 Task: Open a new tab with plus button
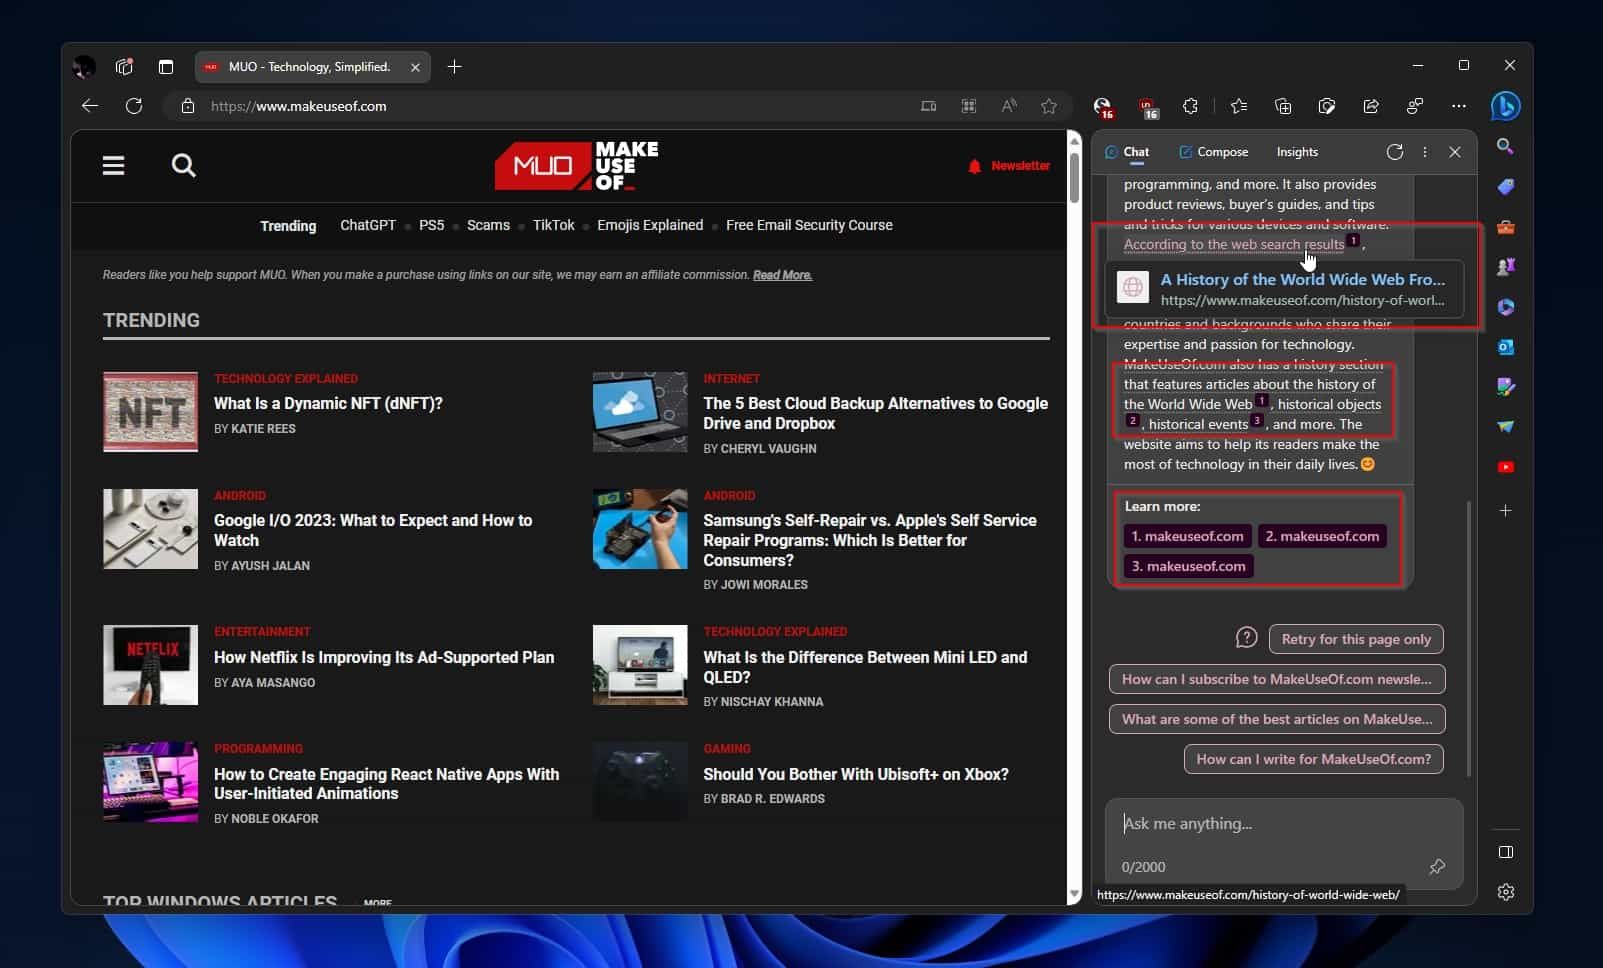[454, 67]
